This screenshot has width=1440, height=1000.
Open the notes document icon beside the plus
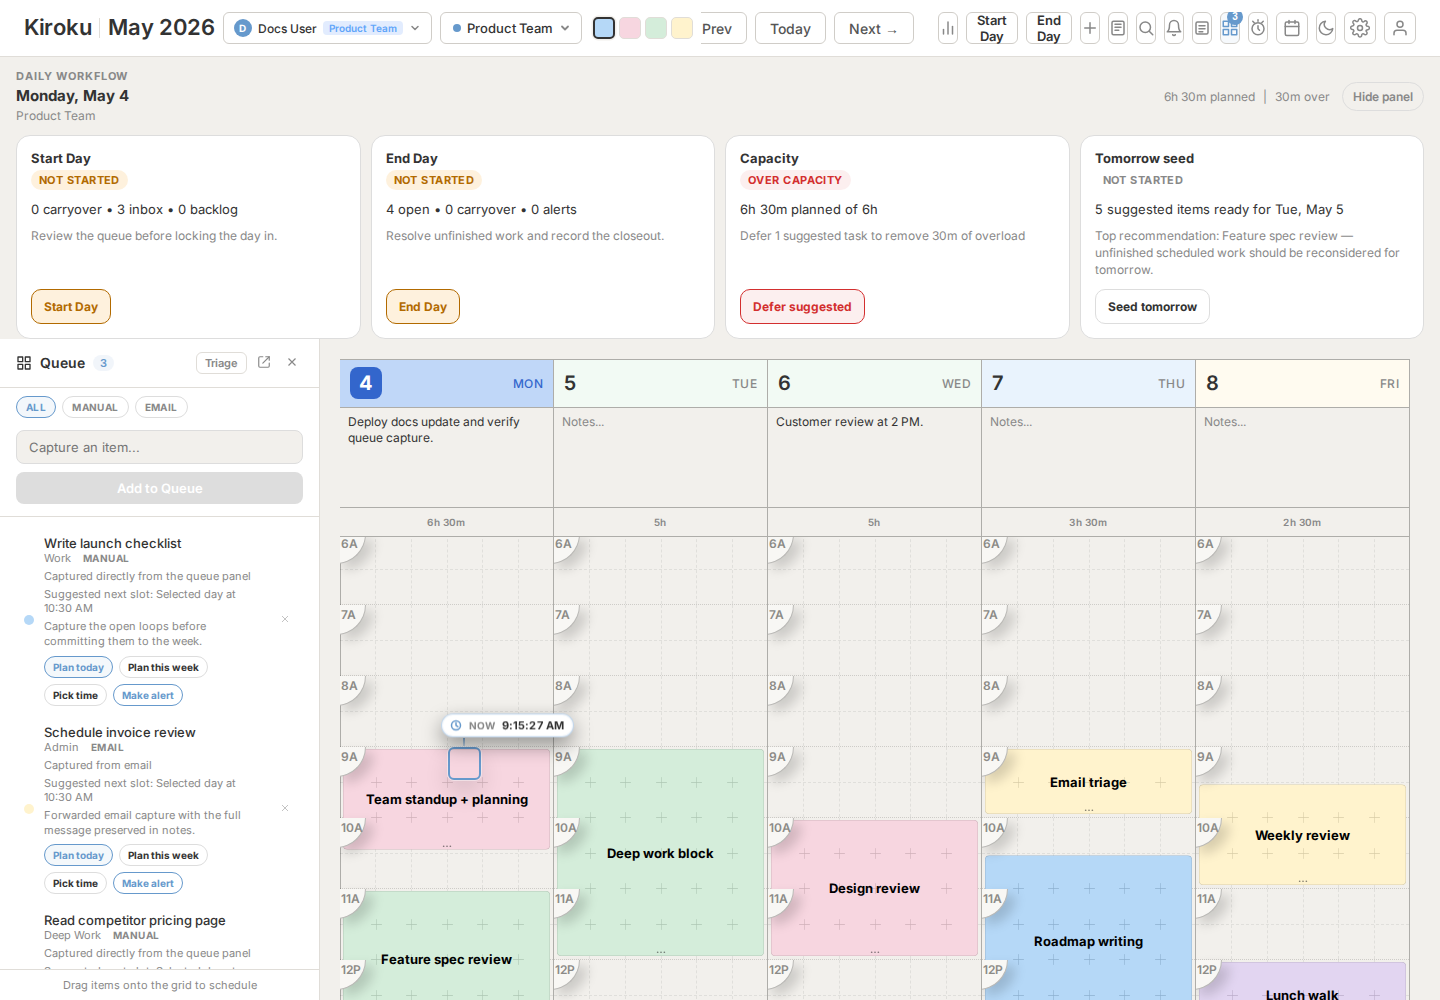(1118, 28)
